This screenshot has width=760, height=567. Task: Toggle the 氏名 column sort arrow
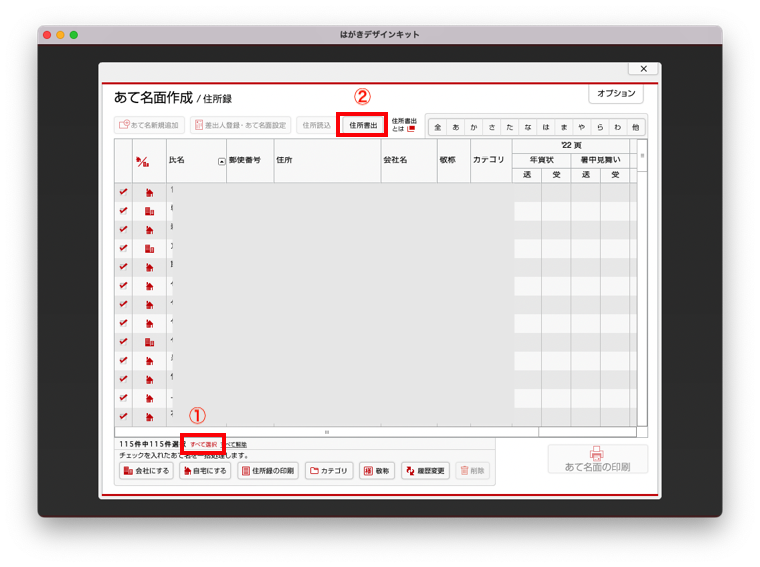tap(222, 162)
